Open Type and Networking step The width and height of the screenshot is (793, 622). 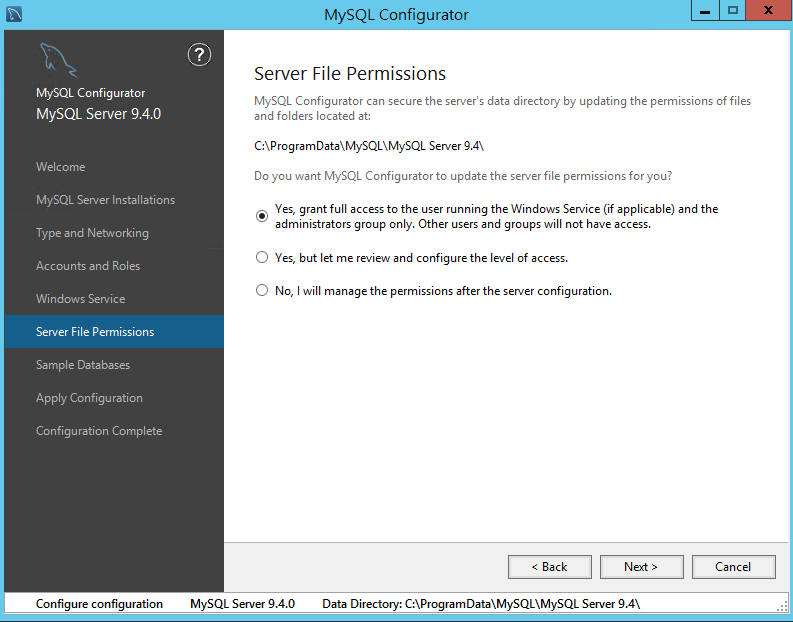[93, 233]
